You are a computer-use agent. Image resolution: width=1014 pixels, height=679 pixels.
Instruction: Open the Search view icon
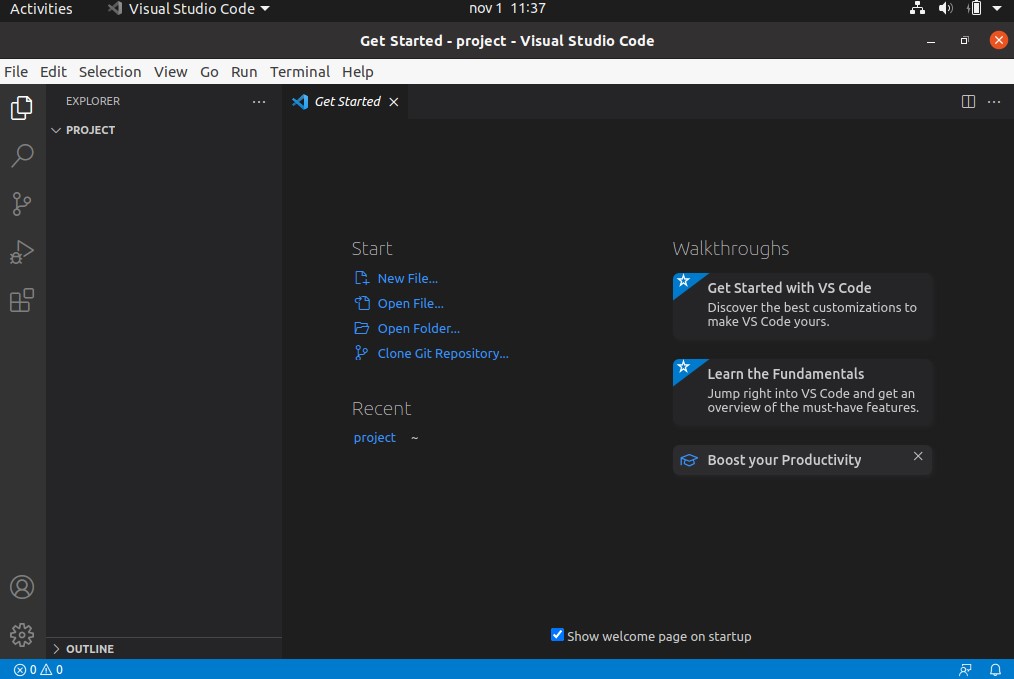(x=22, y=156)
